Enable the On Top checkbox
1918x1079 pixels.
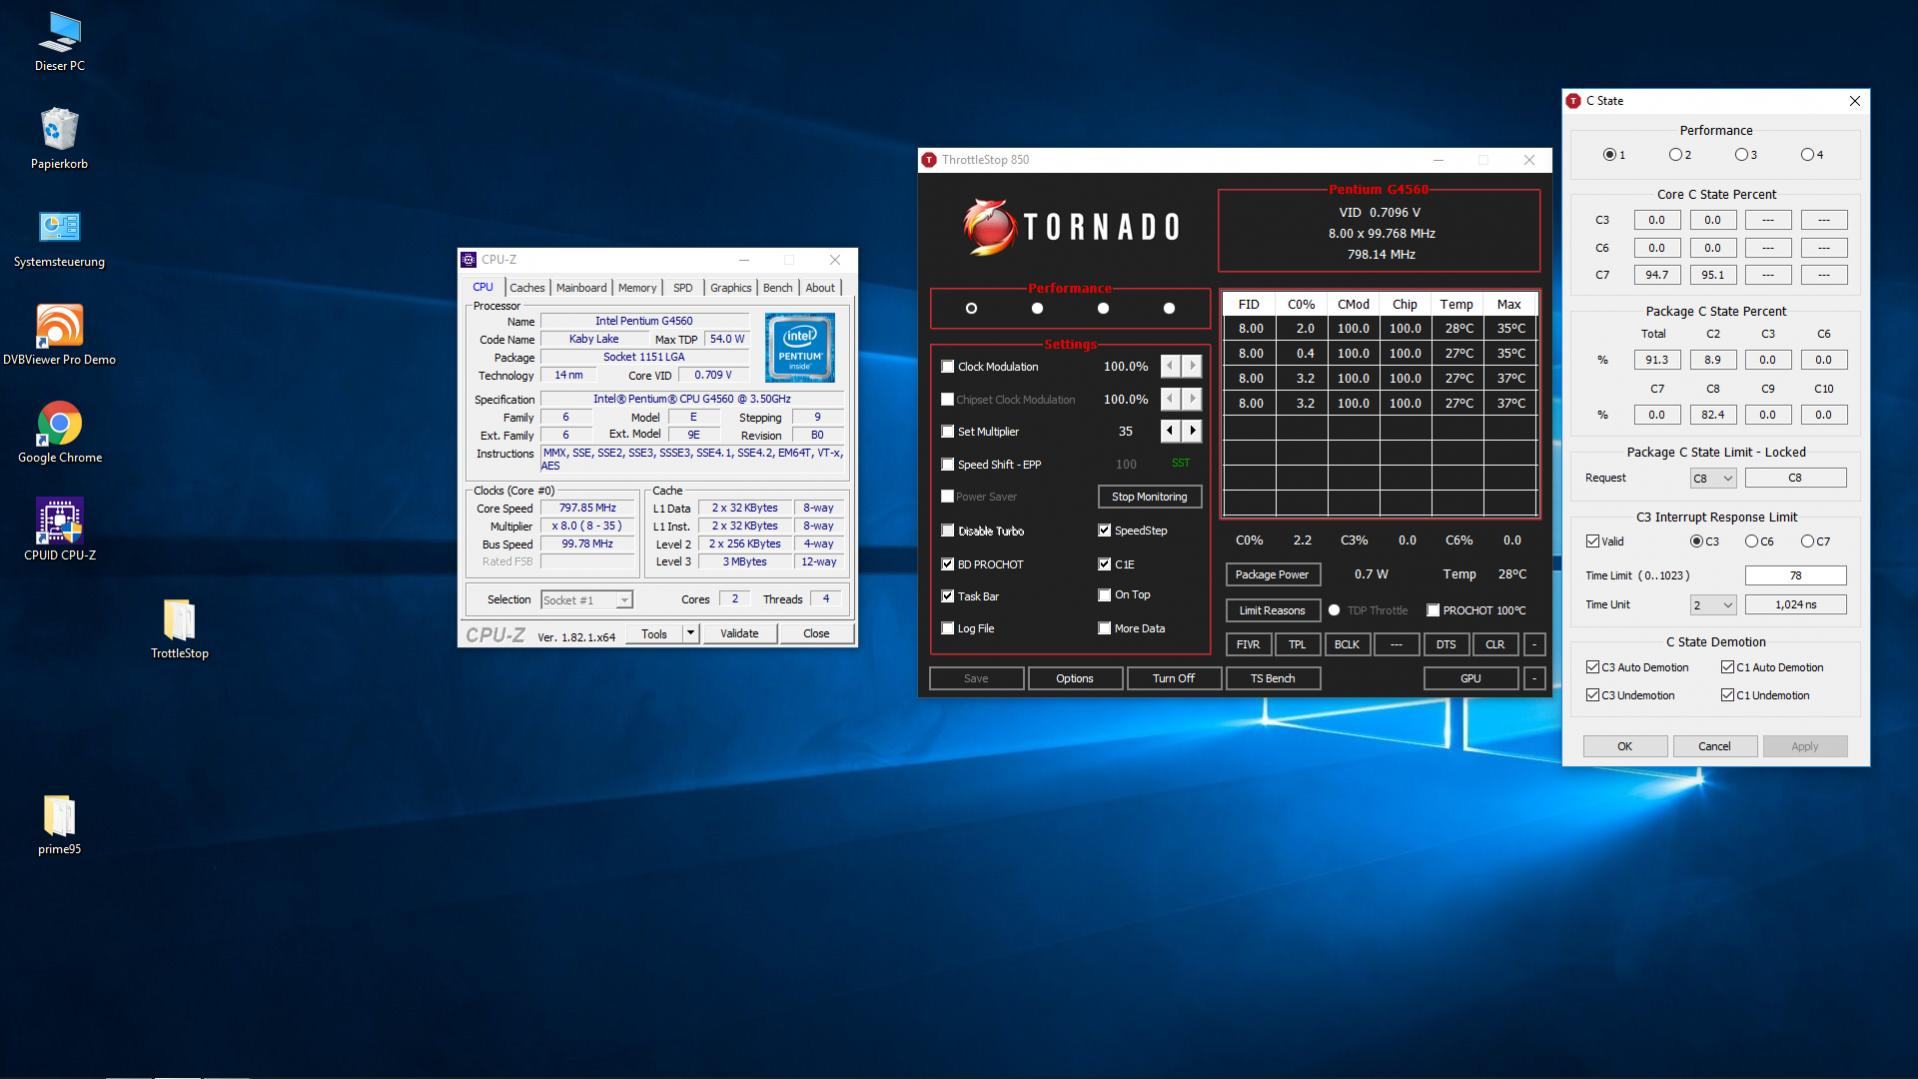tap(1104, 596)
